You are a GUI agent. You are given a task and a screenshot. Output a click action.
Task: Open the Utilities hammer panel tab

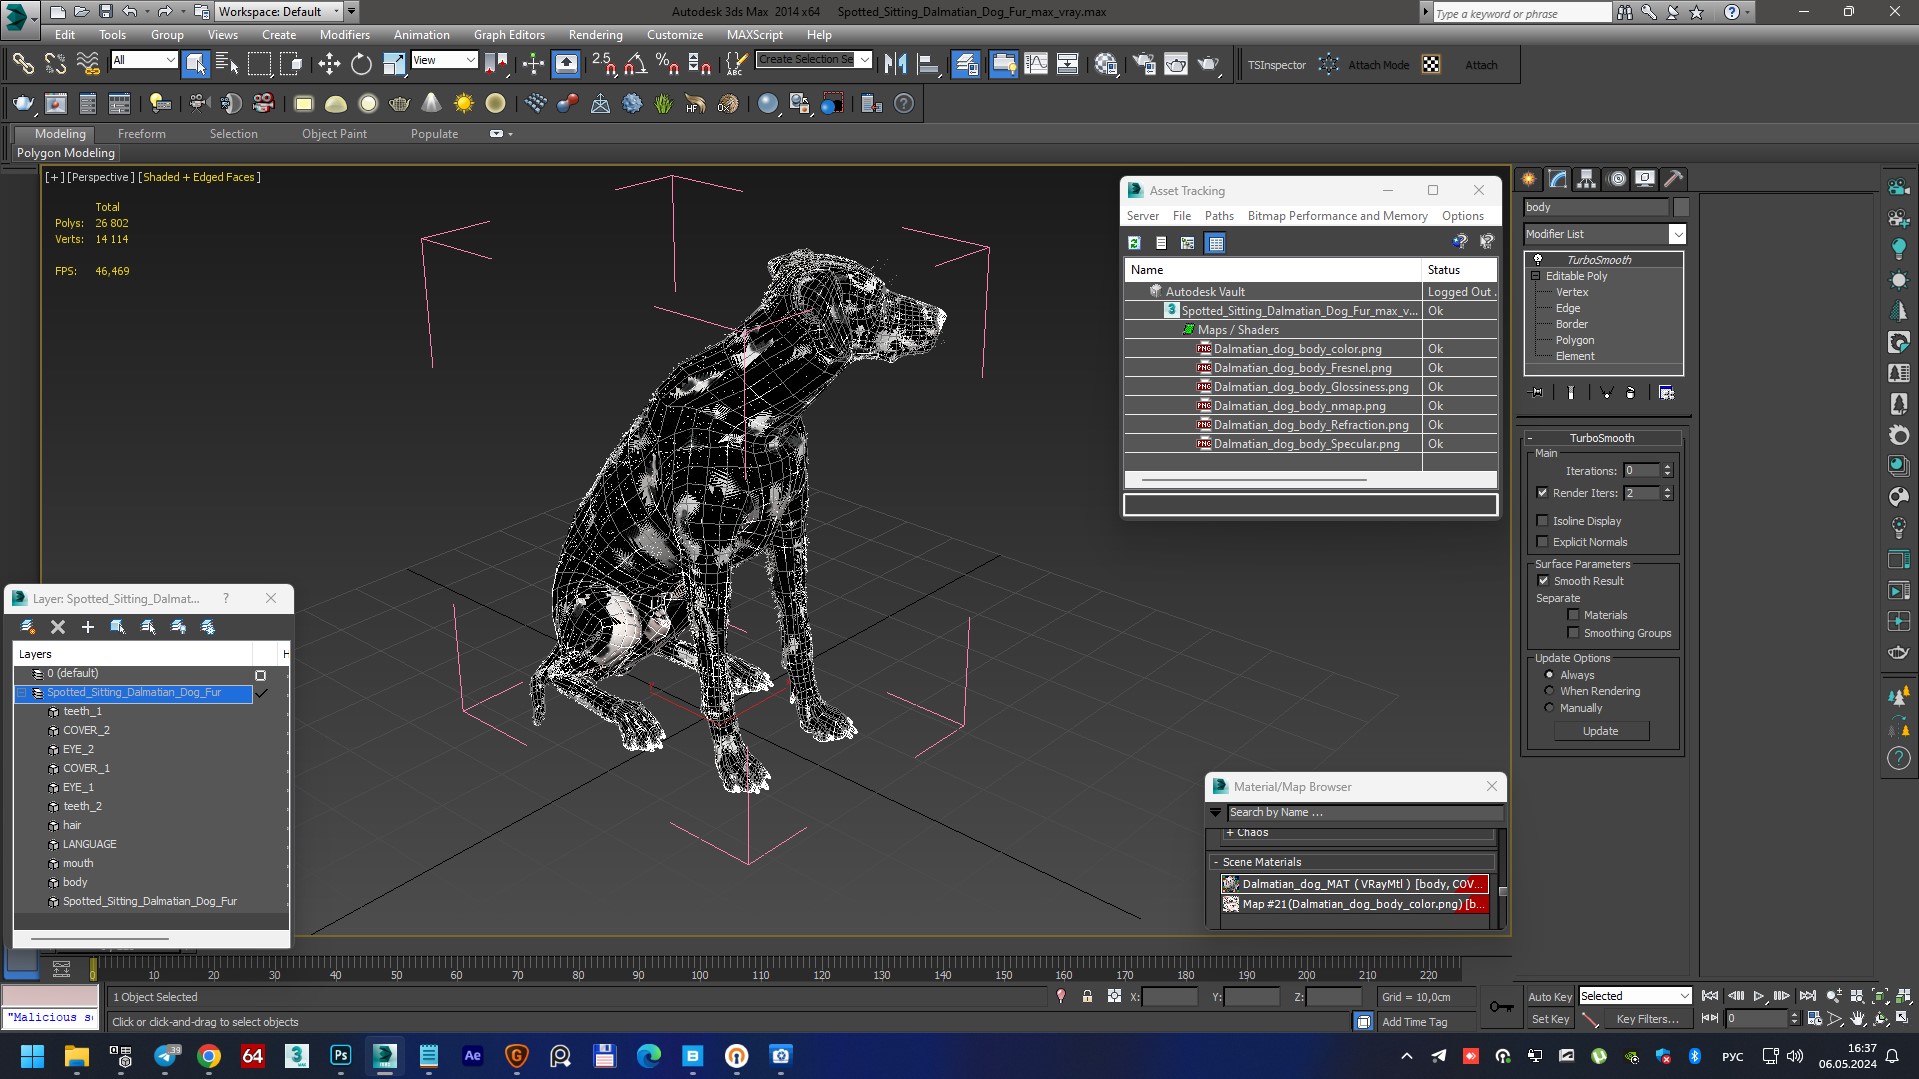(1673, 179)
